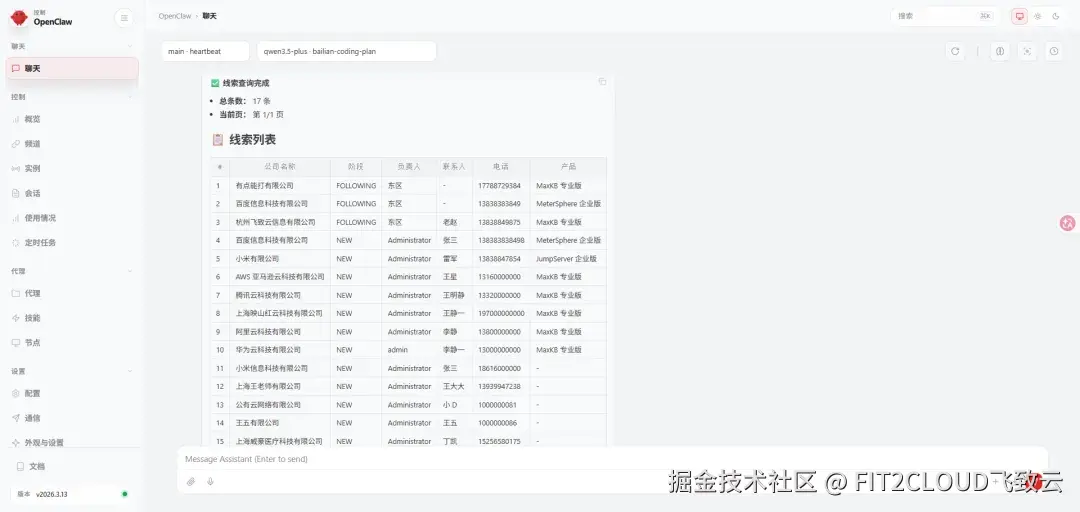Copy the message with the copy icon
The height and width of the screenshot is (512, 1080).
(602, 81)
